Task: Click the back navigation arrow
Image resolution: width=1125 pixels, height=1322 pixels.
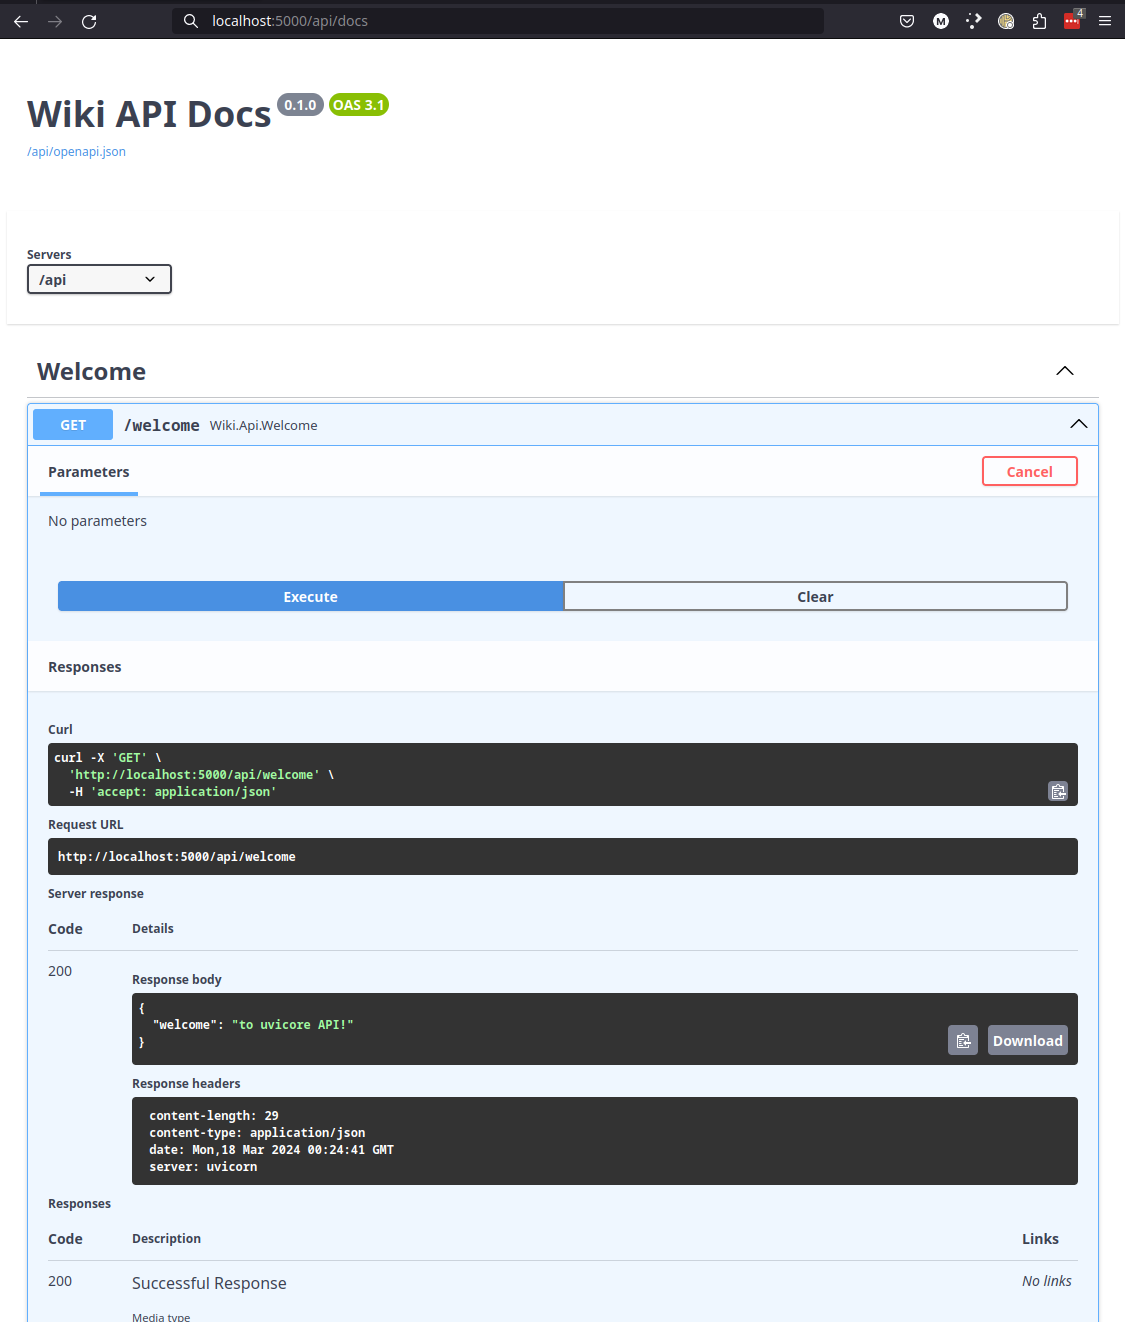Action: (20, 21)
